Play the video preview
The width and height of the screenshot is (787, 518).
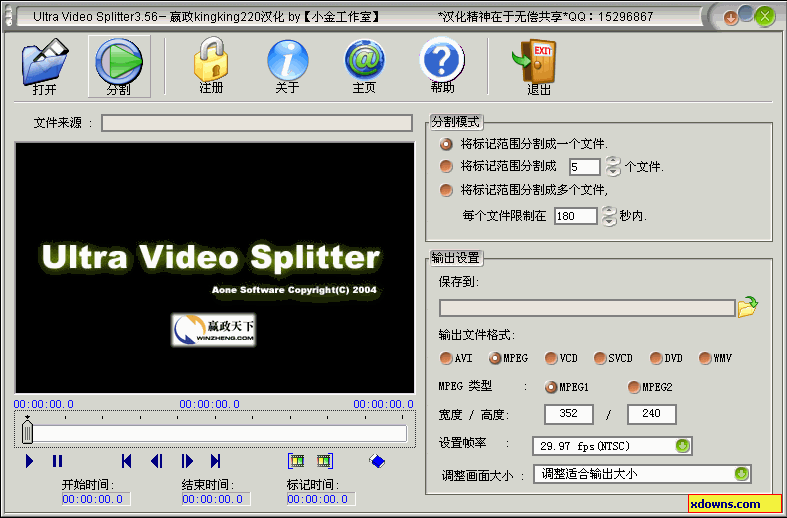29,461
